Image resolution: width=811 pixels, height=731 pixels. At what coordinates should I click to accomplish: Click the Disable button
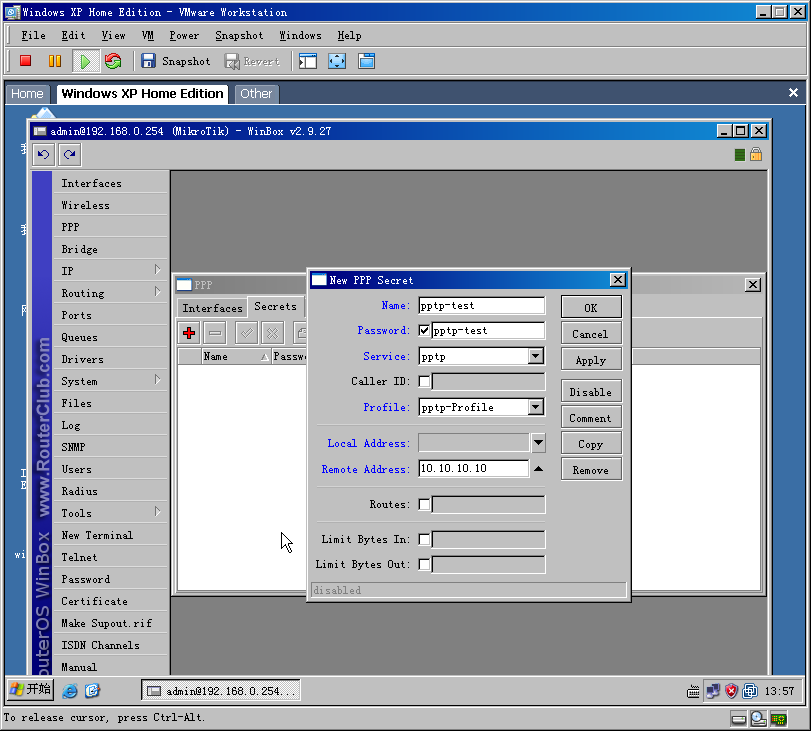pos(591,392)
